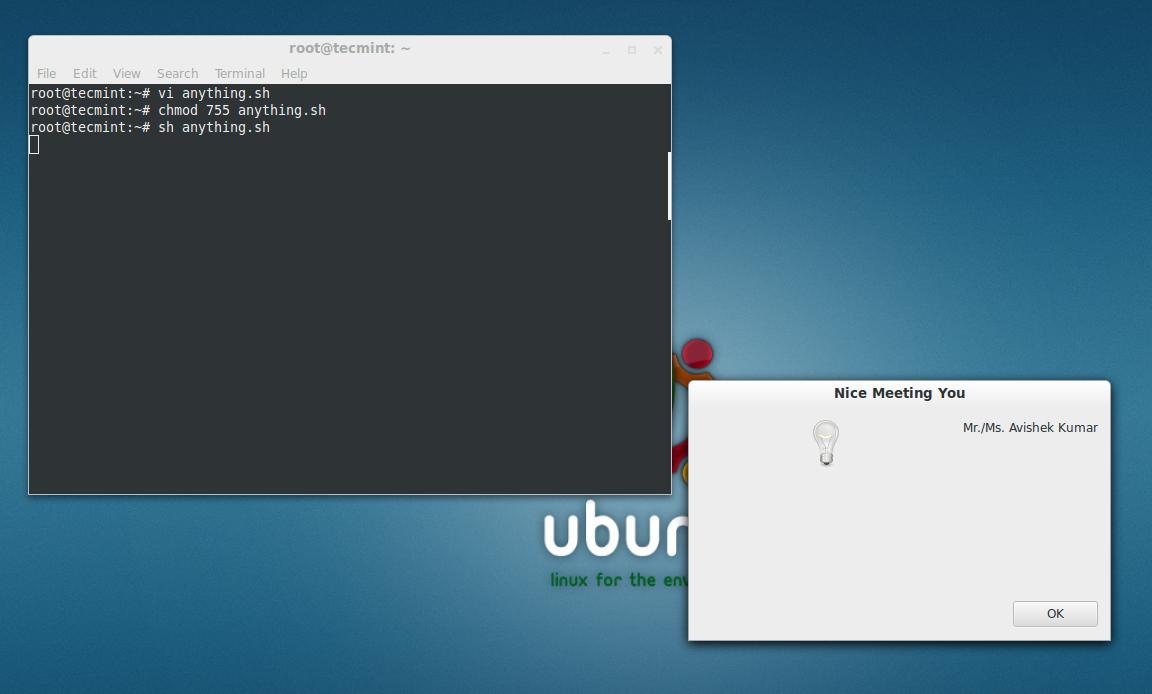Open the File menu in terminal

[46, 73]
